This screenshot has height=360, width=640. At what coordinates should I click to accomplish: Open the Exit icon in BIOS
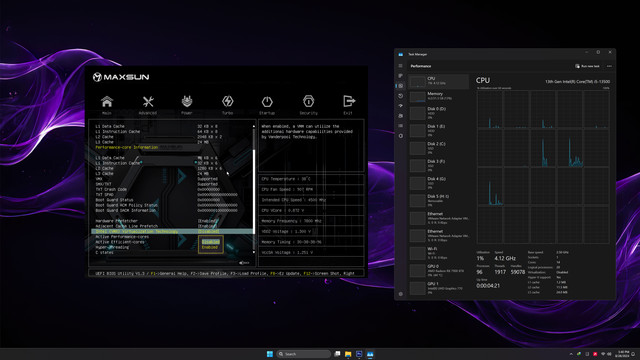pos(349,101)
